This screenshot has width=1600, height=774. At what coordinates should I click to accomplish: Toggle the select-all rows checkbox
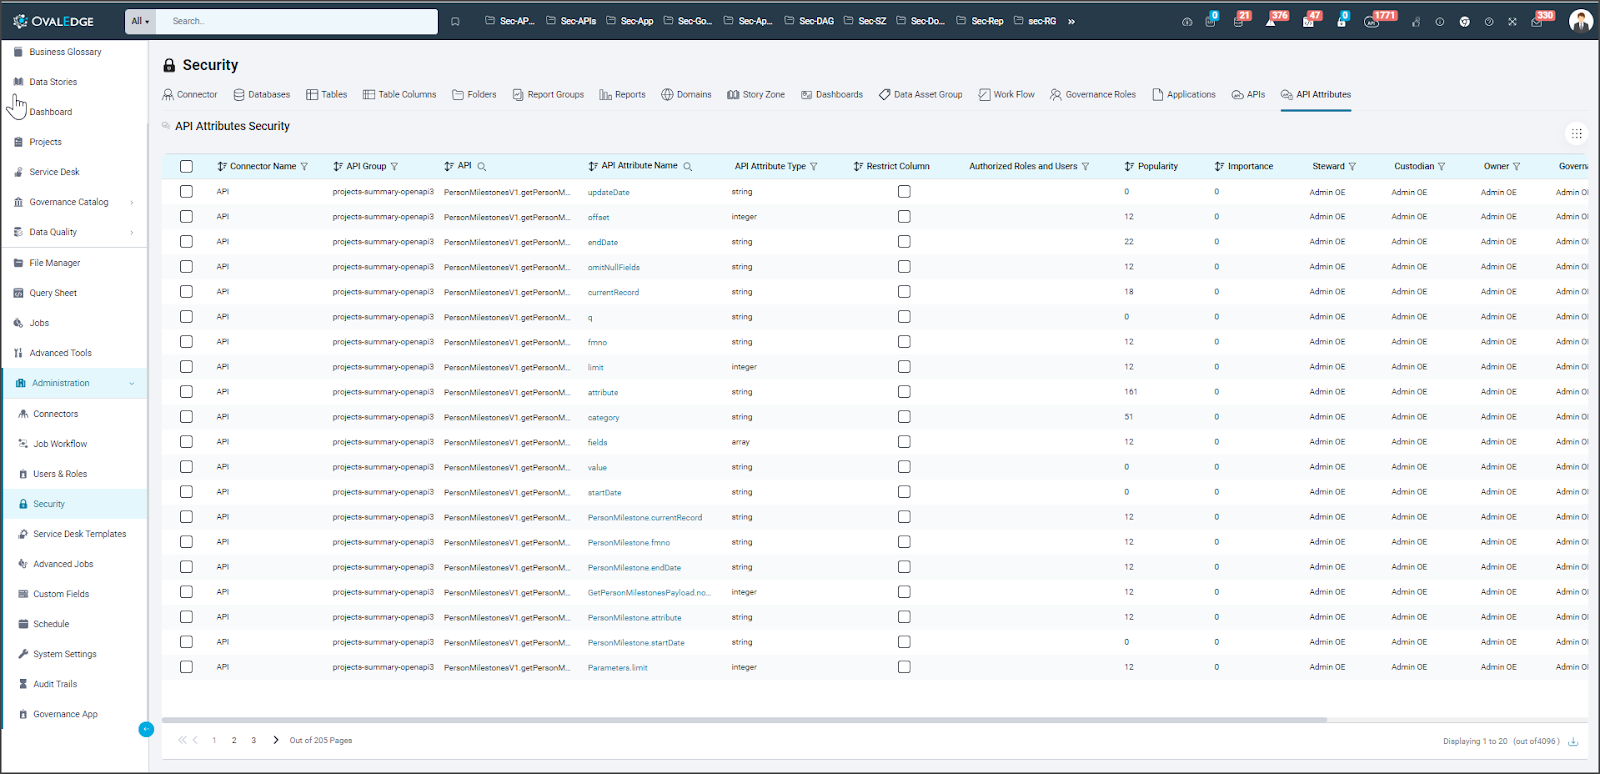point(186,166)
